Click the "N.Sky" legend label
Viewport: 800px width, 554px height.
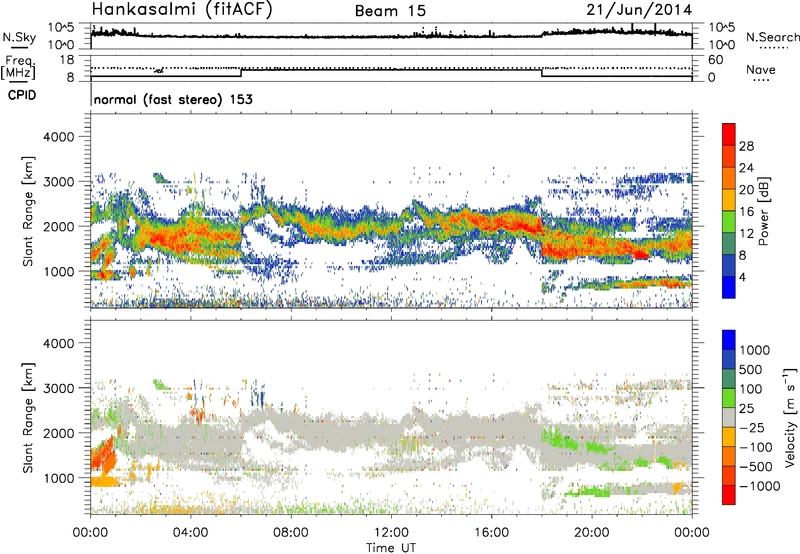tap(19, 37)
